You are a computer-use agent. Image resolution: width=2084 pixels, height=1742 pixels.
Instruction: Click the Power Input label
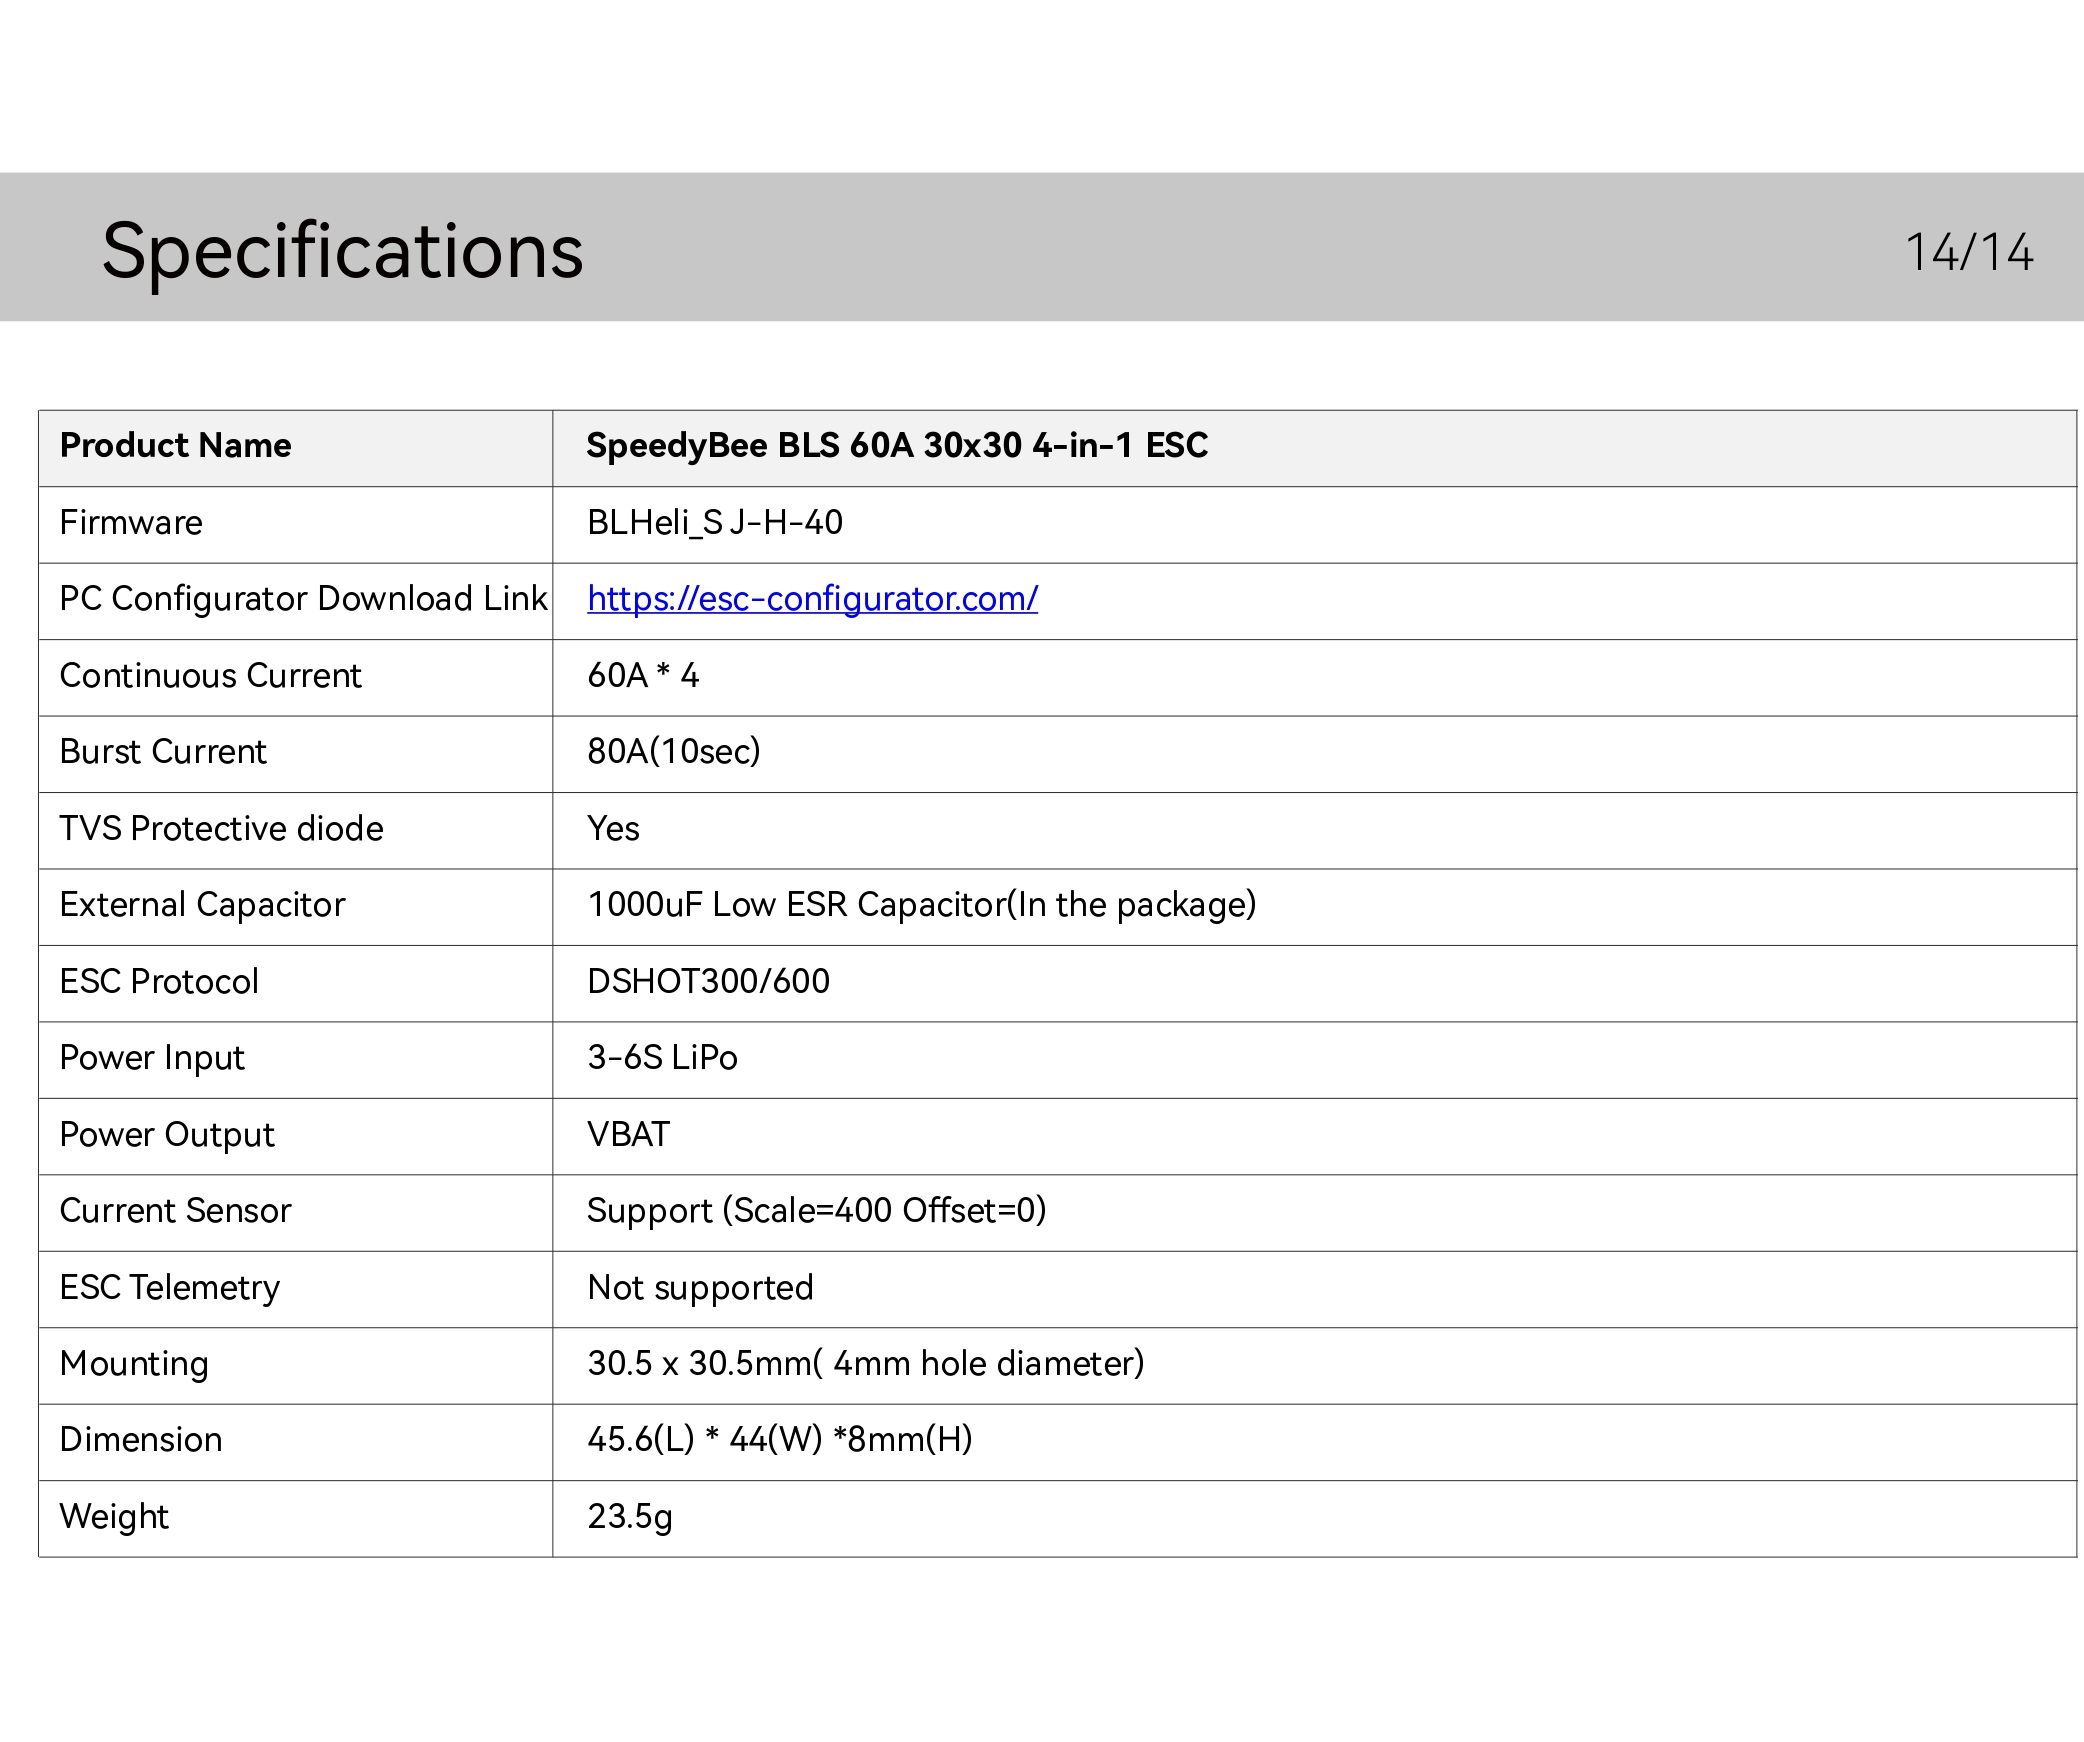pyautogui.click(x=152, y=1058)
